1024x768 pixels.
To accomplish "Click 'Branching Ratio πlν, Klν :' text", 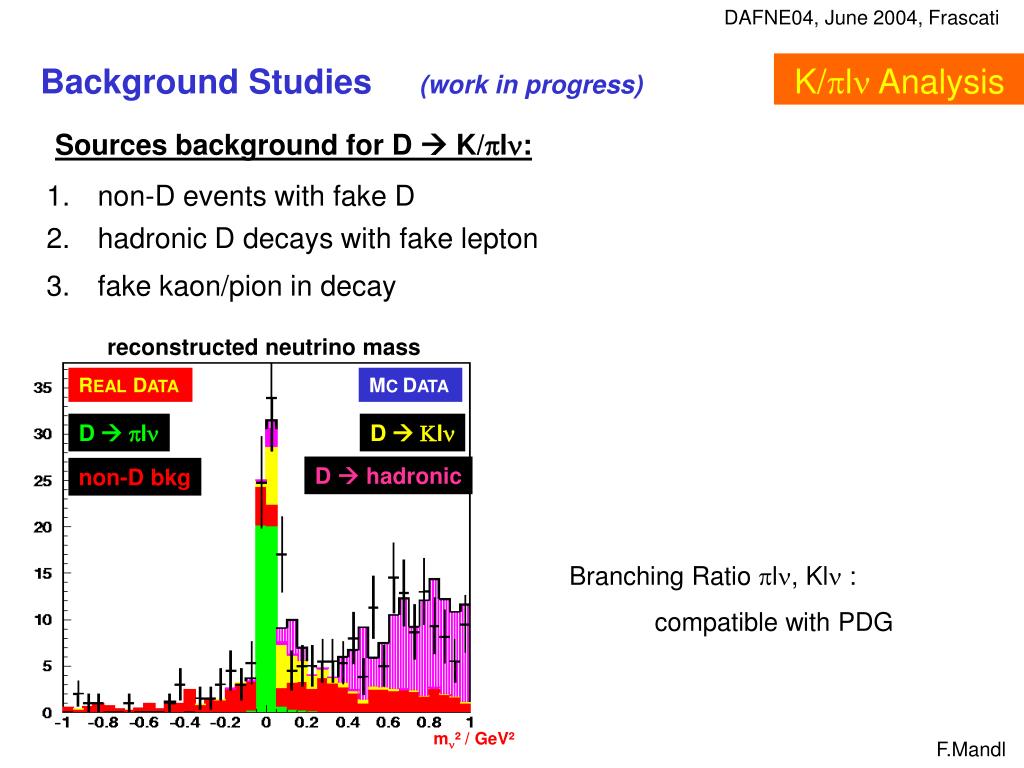I will (x=712, y=577).
